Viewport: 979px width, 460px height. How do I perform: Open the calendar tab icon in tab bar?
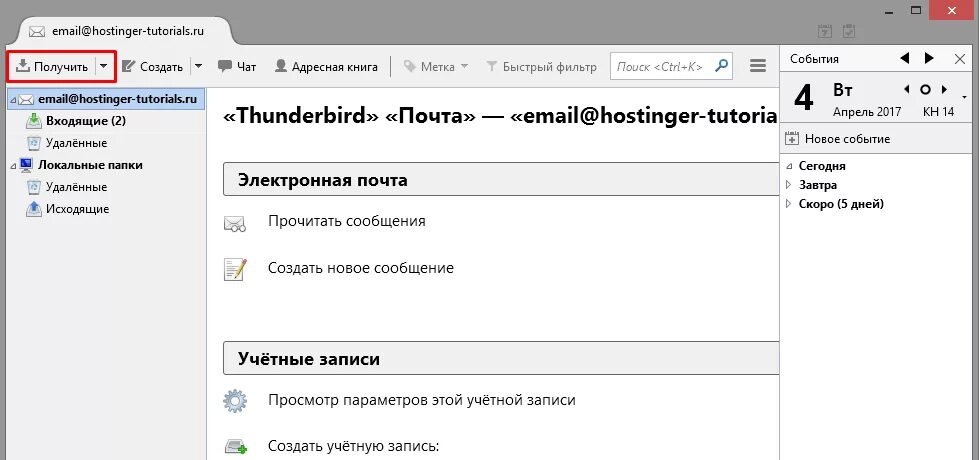click(824, 31)
